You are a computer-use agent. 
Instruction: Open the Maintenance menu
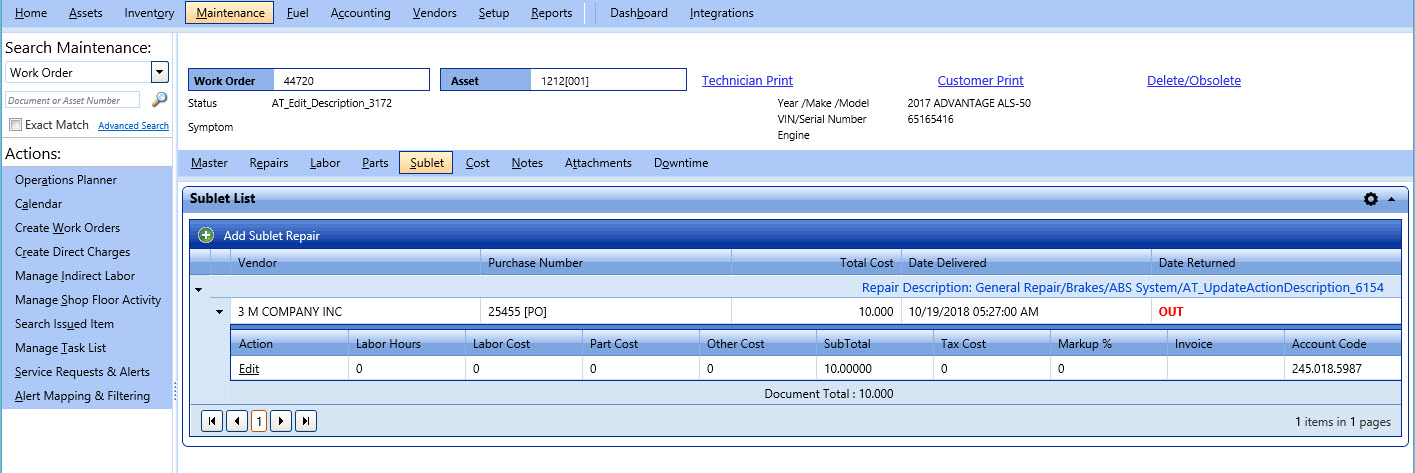point(230,13)
